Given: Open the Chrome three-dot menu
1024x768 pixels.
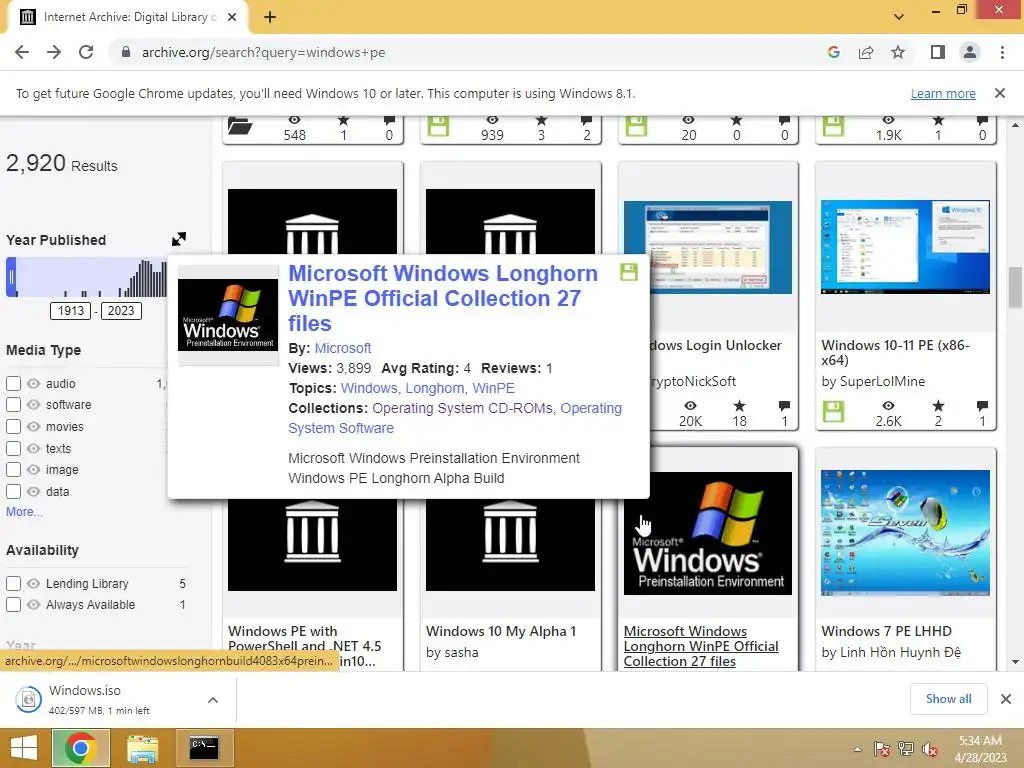Looking at the screenshot, I should pyautogui.click(x=1002, y=52).
